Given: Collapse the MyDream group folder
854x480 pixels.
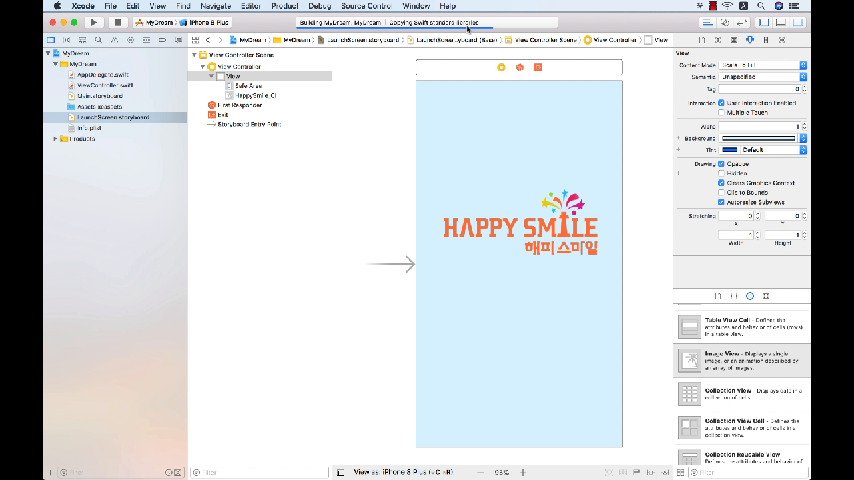Looking at the screenshot, I should click(x=56, y=64).
